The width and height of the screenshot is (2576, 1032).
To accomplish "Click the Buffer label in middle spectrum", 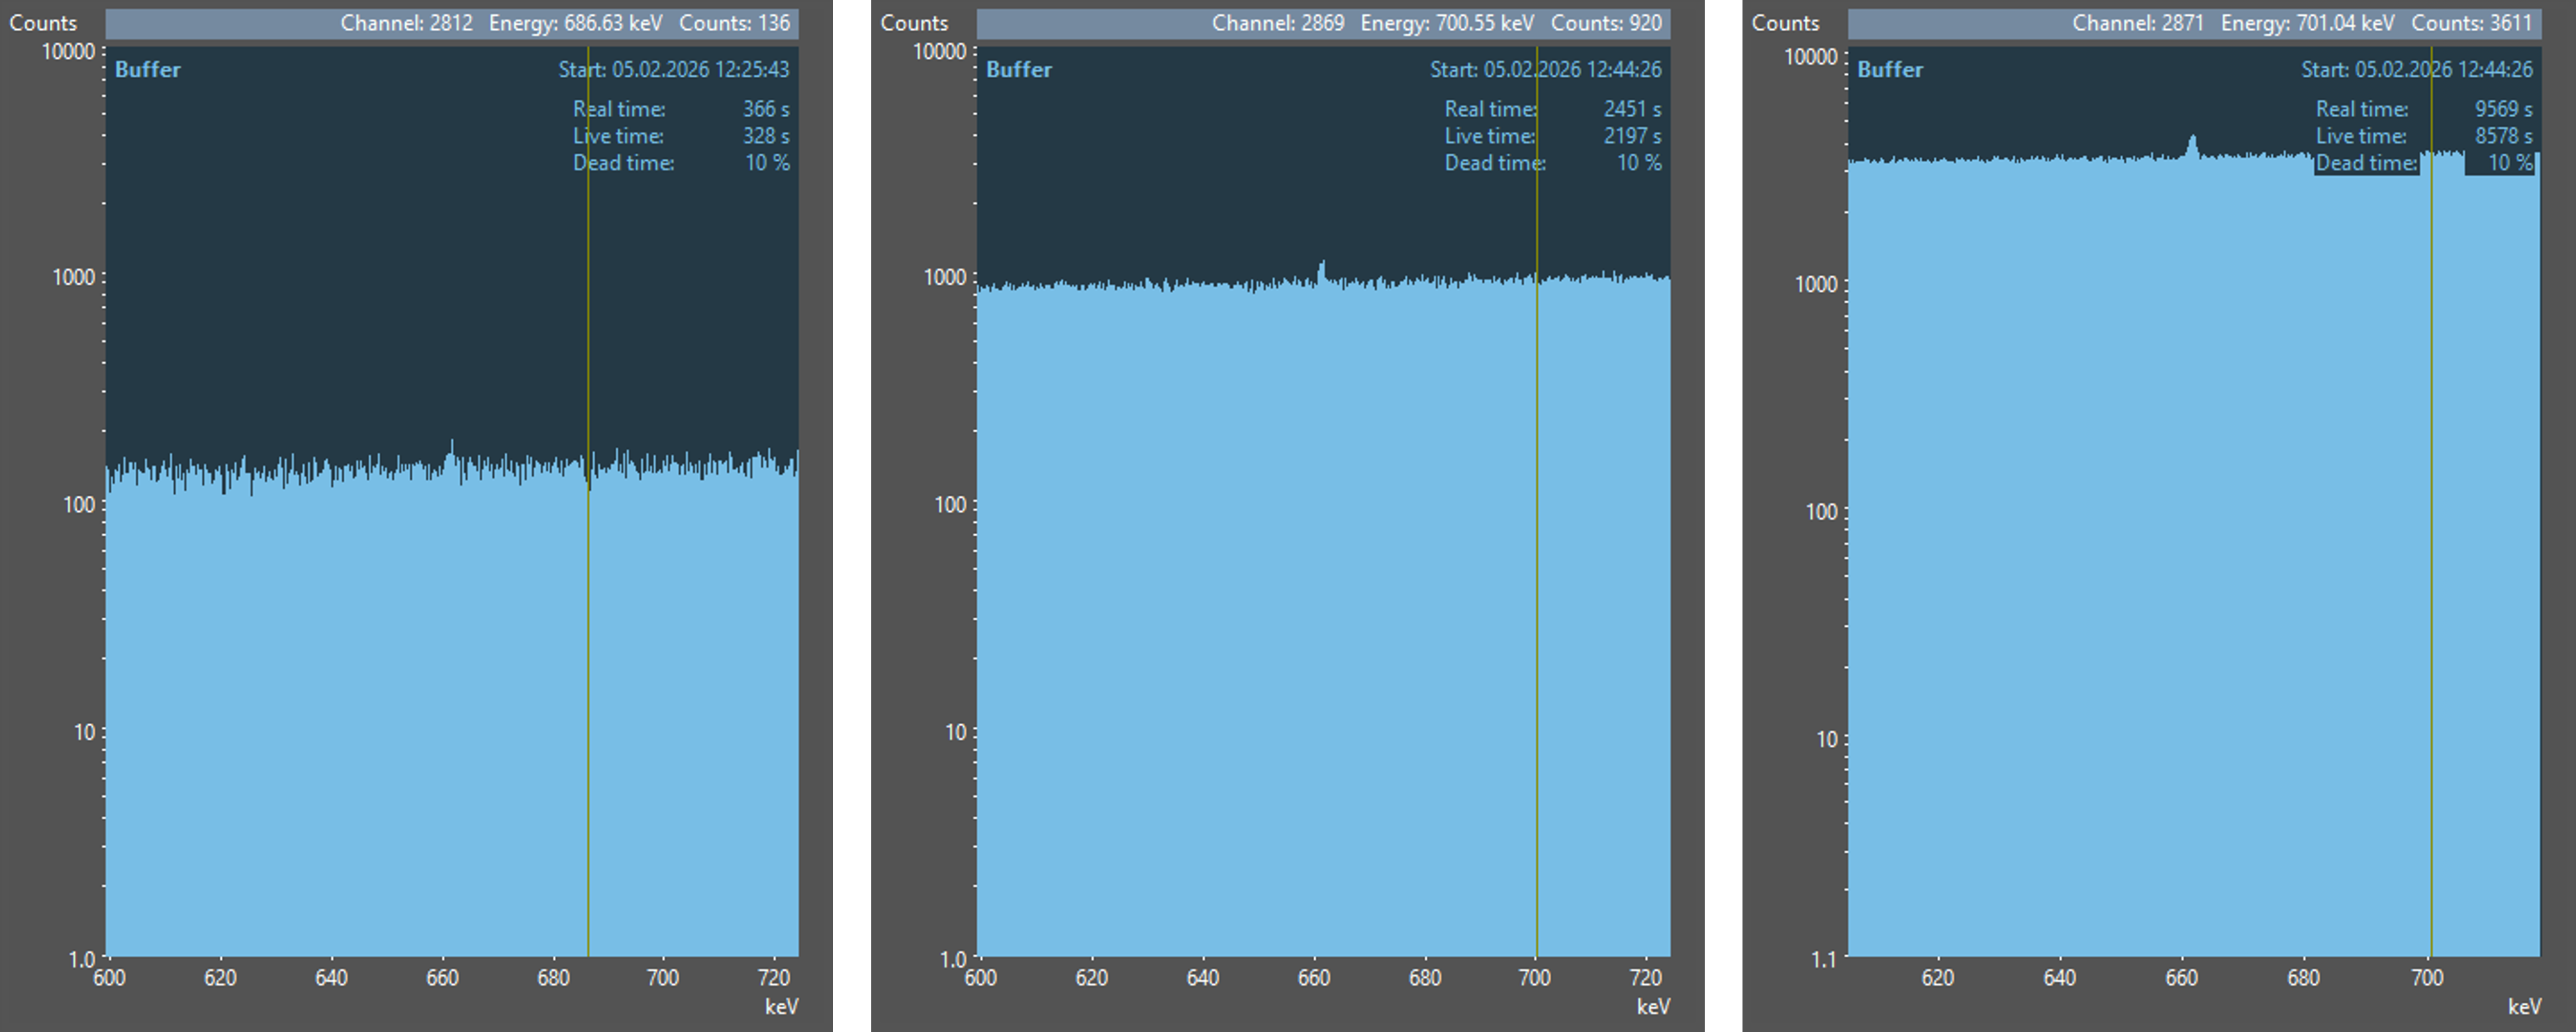I will click(x=1018, y=70).
